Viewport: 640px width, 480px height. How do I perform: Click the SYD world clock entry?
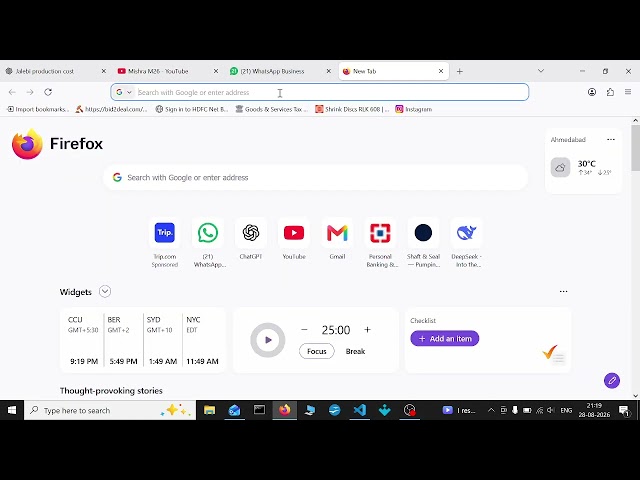[x=162, y=340]
